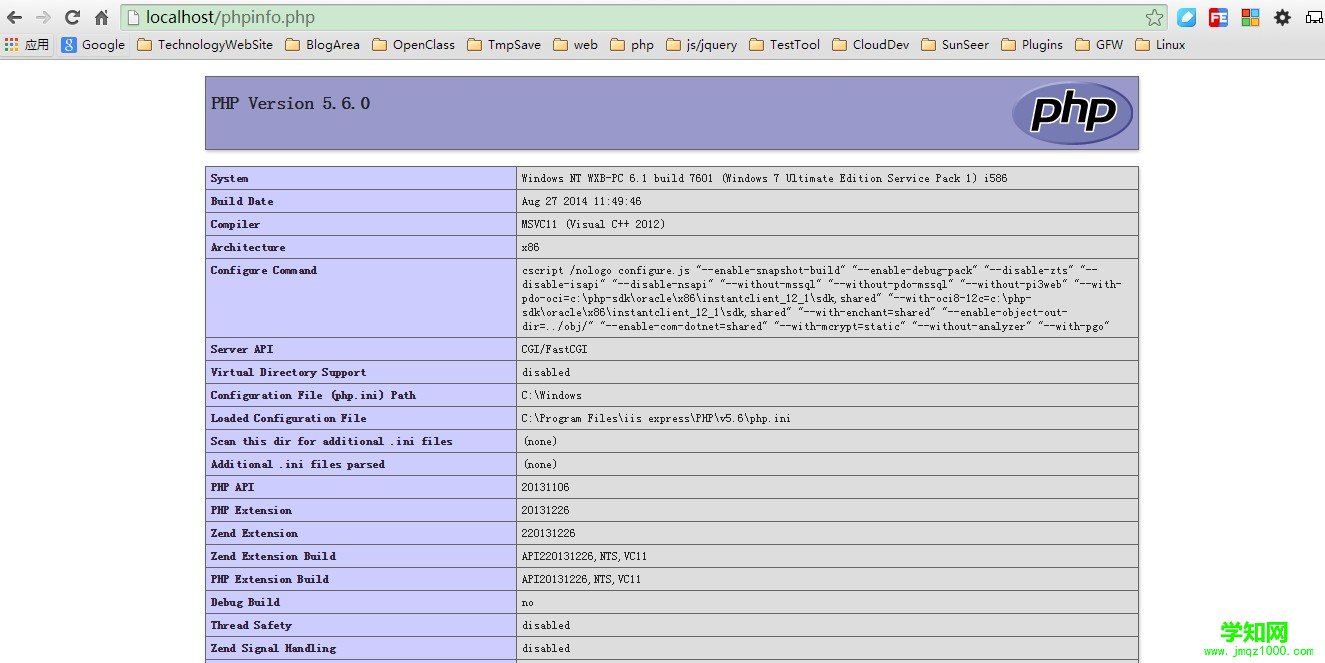Screen dimensions: 1325x663
Task: Click the browser forward arrow
Action: coord(43,17)
